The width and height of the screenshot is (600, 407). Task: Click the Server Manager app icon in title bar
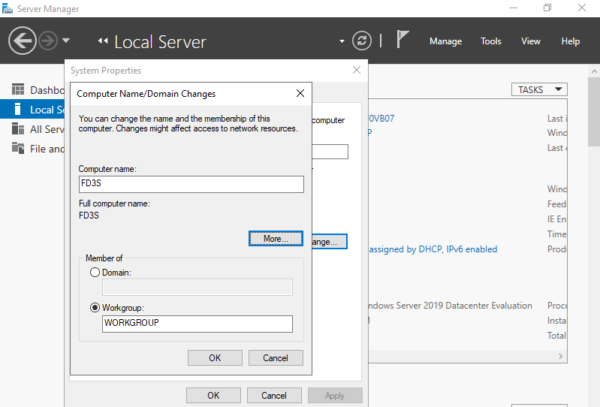click(7, 8)
